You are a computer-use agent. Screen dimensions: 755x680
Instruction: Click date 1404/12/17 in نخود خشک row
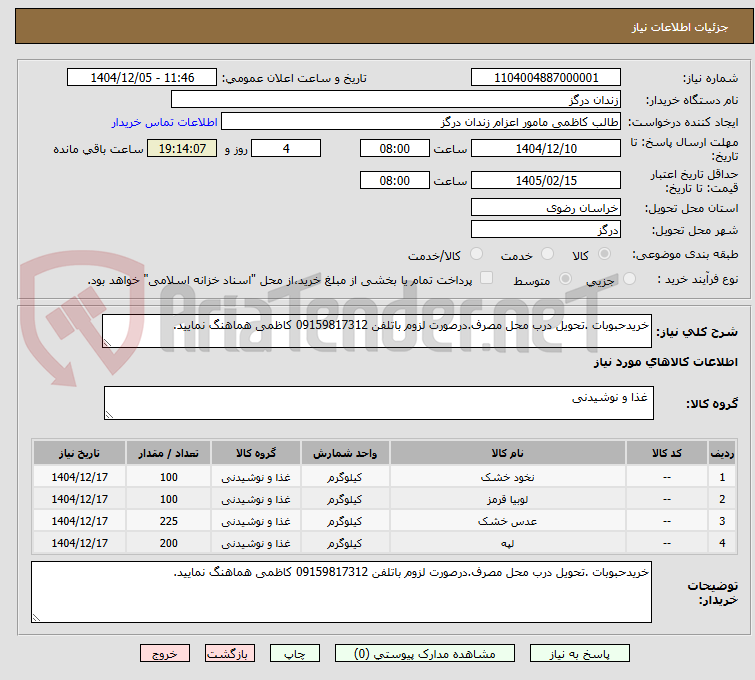[x=79, y=477]
